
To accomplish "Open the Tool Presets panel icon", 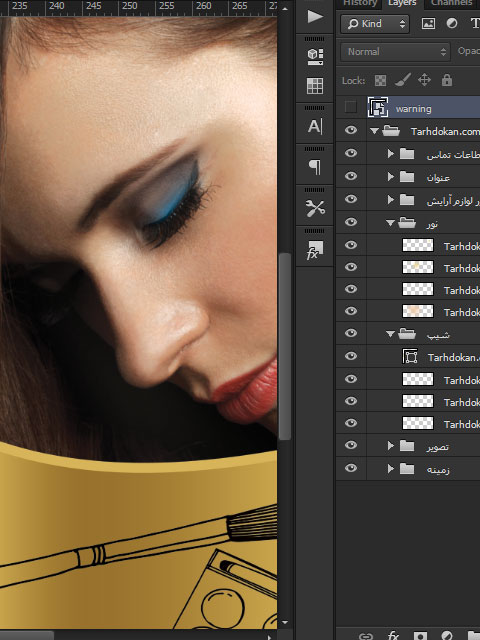I will click(x=315, y=208).
